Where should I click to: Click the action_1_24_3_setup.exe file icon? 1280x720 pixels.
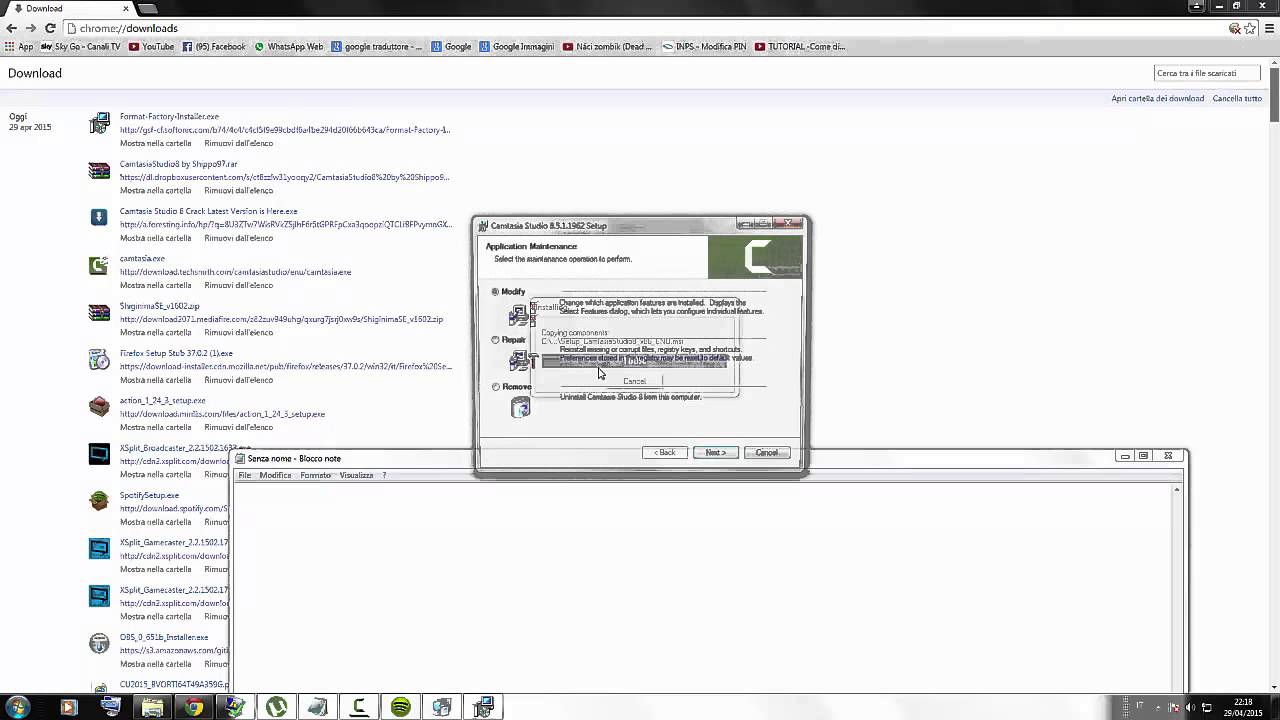point(99,407)
